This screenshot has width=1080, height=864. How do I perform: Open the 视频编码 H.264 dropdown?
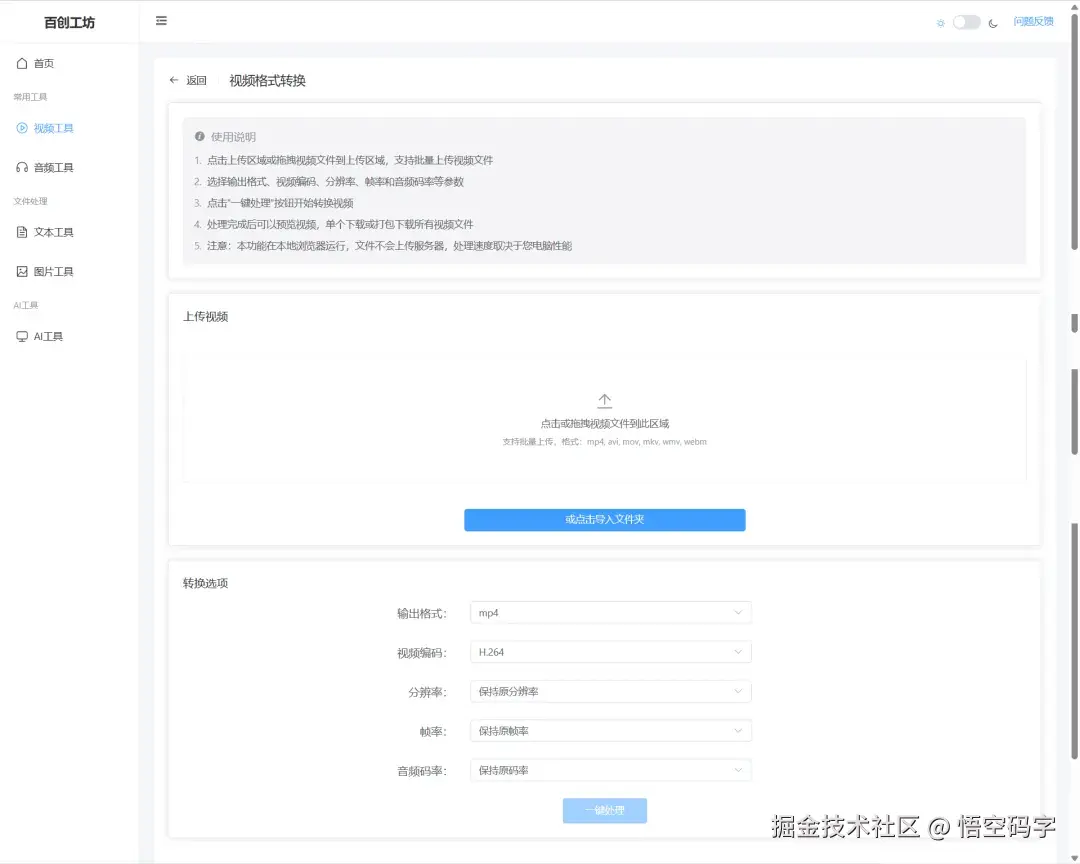point(610,651)
